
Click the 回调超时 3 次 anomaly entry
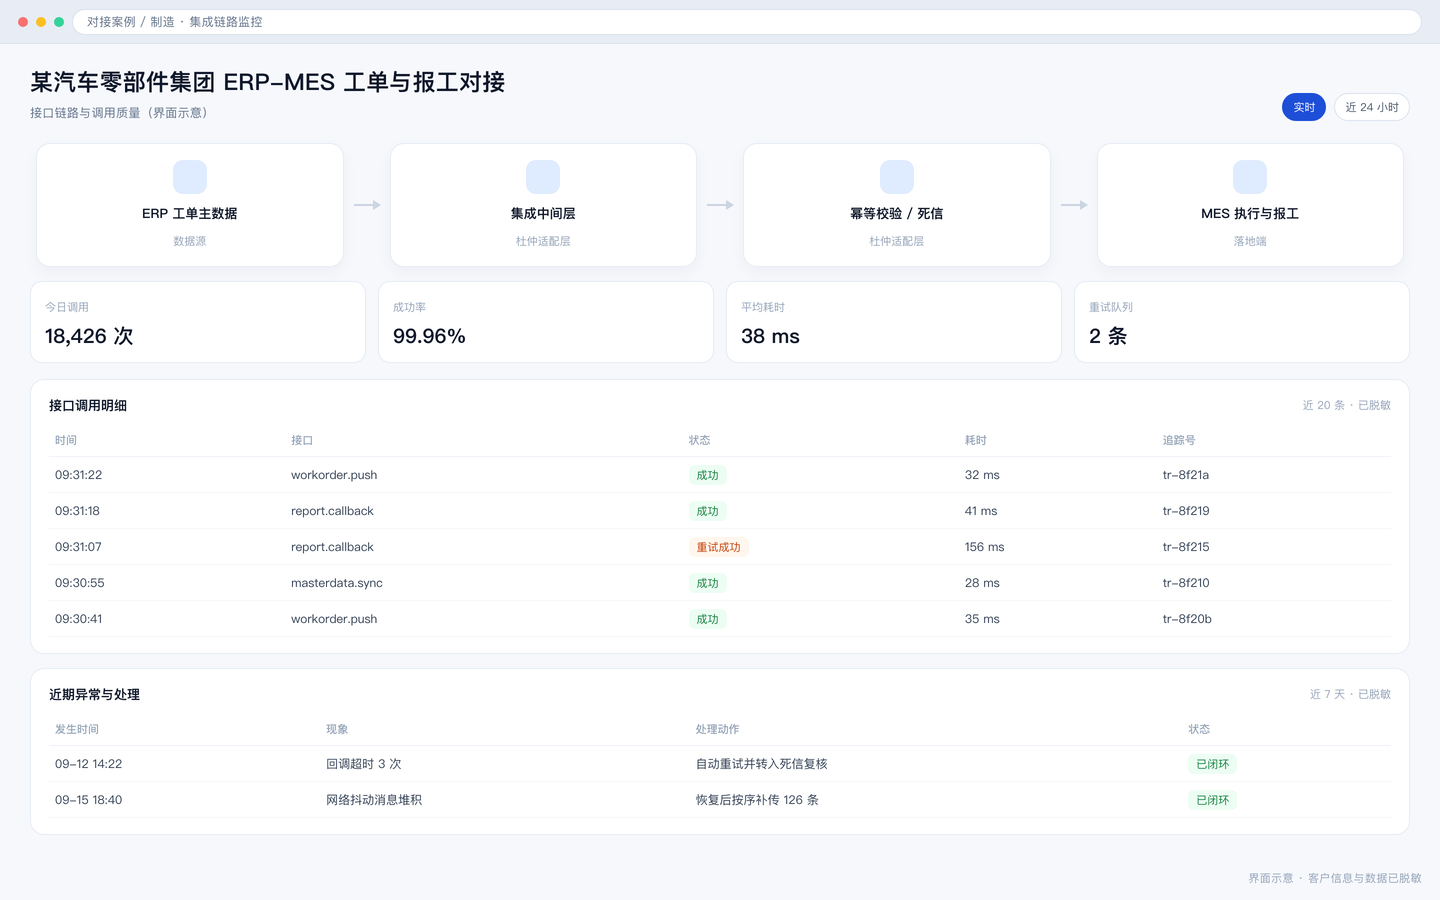pos(364,764)
